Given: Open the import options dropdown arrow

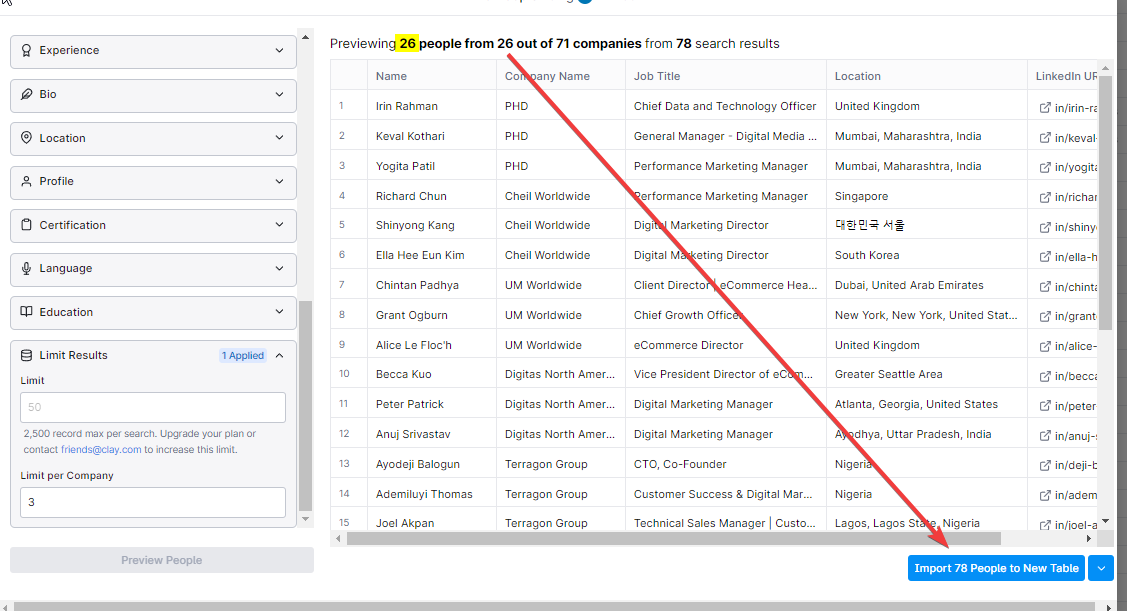Looking at the screenshot, I should click(x=1100, y=568).
